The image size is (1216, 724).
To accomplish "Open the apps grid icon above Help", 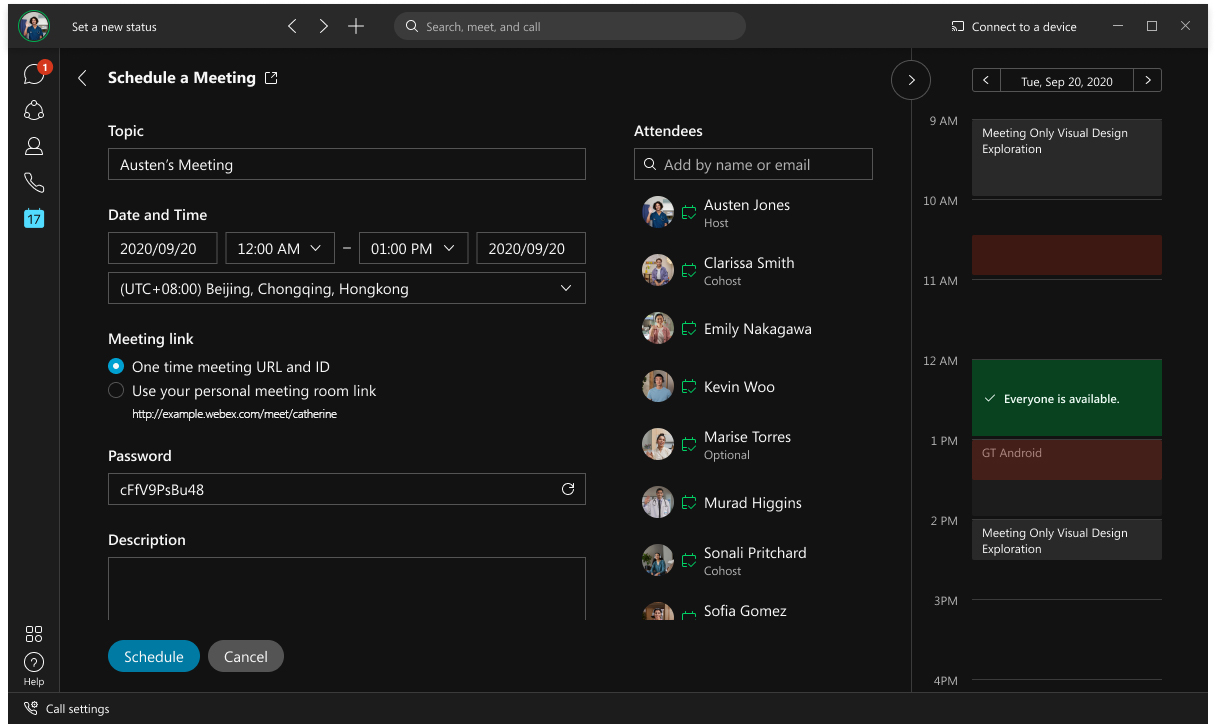I will coord(34,634).
